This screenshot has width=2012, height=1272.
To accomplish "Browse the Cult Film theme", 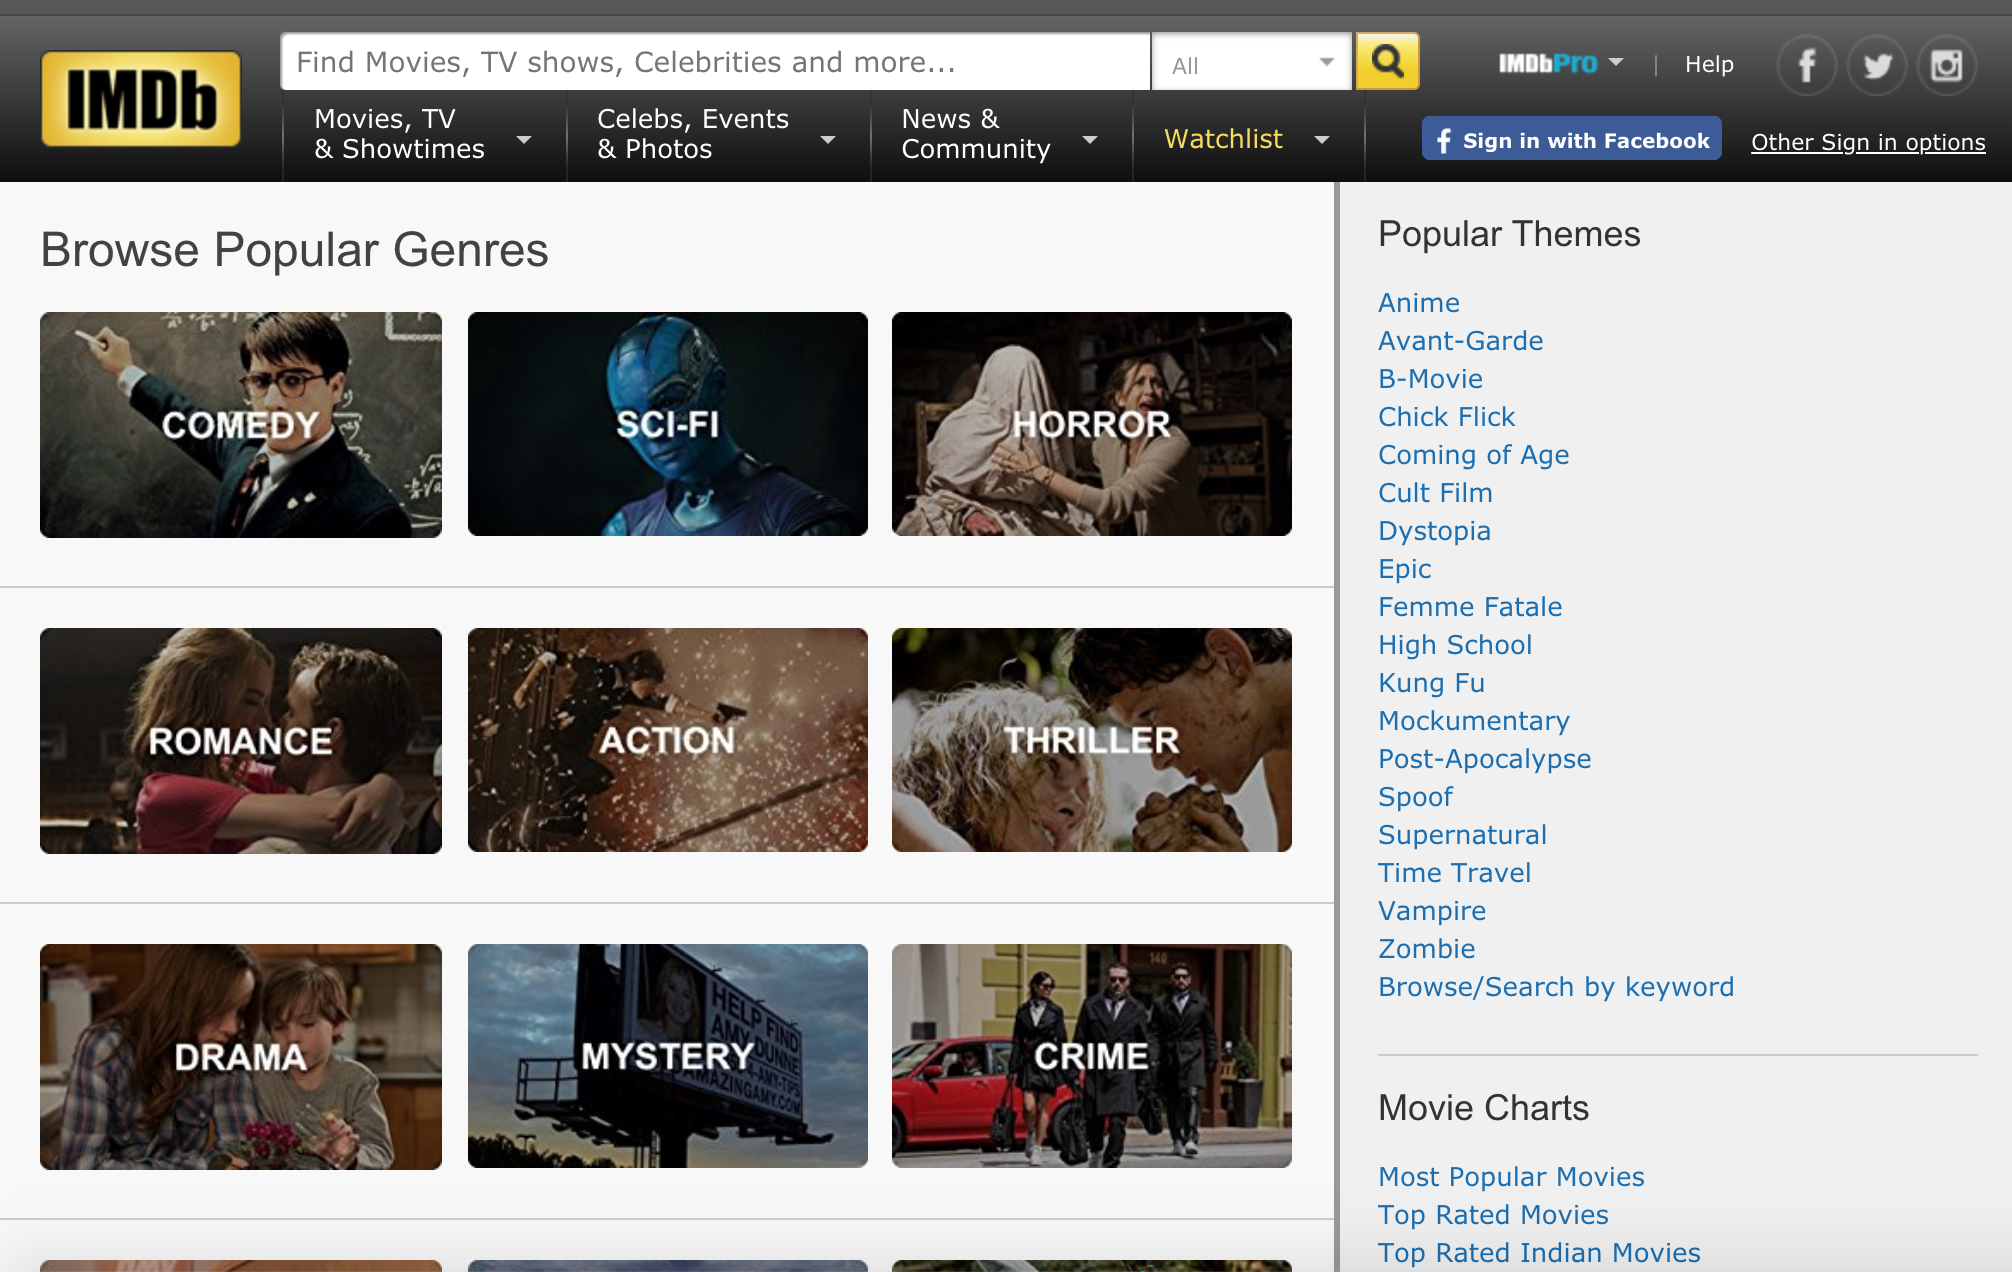I will (1436, 493).
